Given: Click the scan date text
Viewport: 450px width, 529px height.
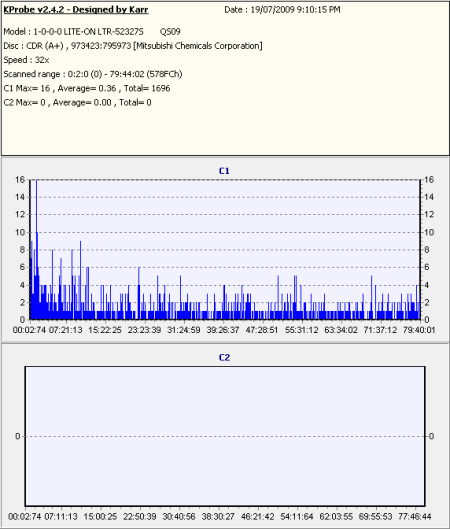Looking at the screenshot, I should tap(282, 10).
